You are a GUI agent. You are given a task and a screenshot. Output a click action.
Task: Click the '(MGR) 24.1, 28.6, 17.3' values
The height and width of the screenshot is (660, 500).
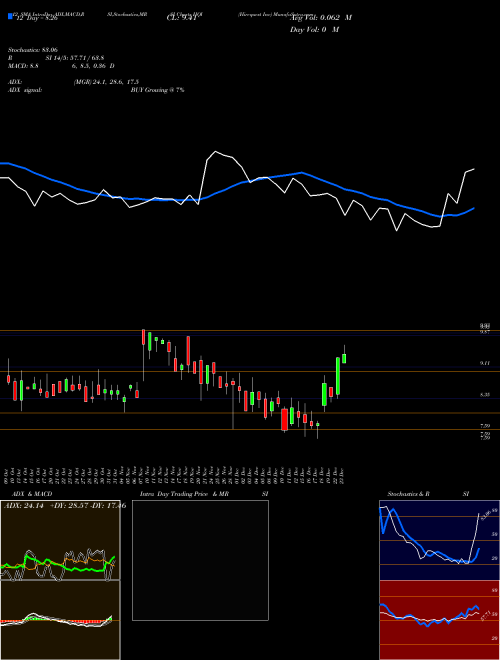[x=106, y=82]
